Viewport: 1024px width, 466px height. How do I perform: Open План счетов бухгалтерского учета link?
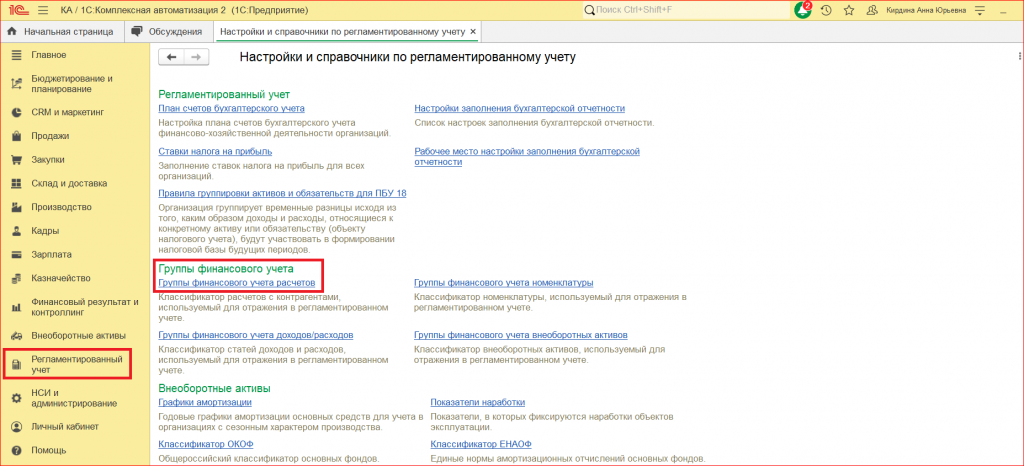(x=232, y=108)
